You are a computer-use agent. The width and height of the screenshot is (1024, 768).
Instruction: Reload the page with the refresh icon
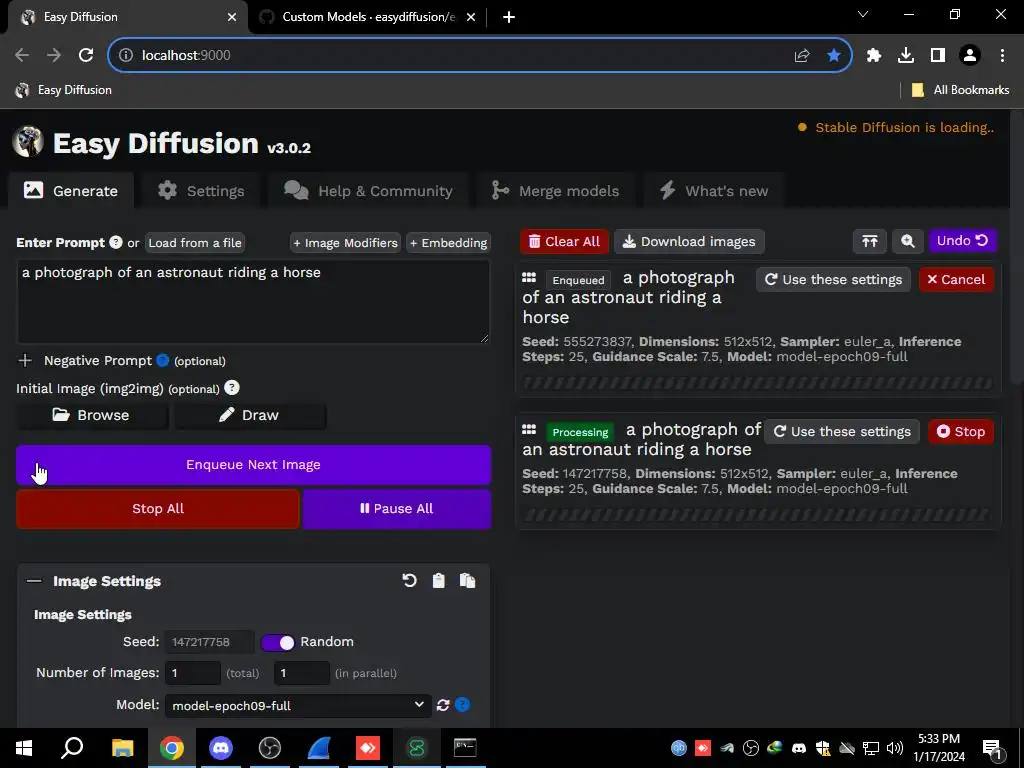[x=86, y=56]
